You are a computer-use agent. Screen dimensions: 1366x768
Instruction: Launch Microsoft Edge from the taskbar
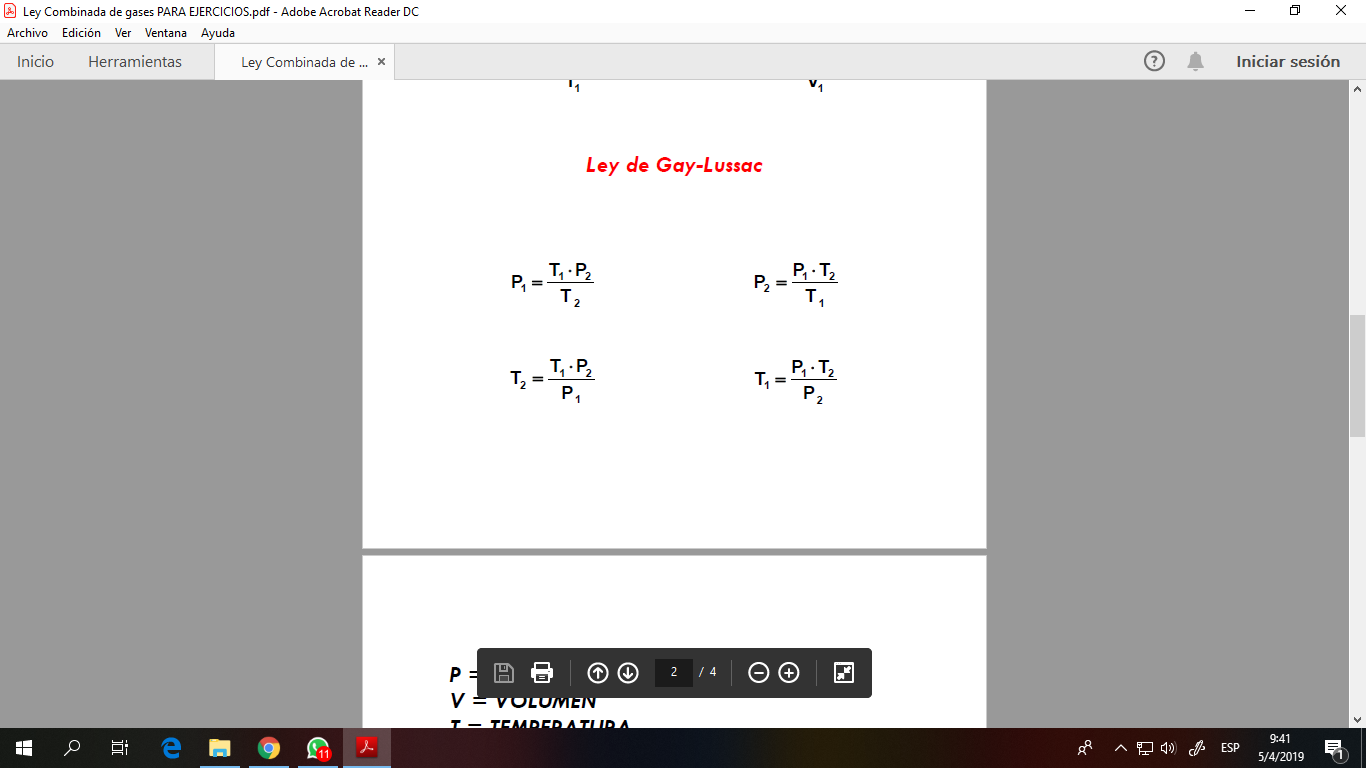point(171,748)
